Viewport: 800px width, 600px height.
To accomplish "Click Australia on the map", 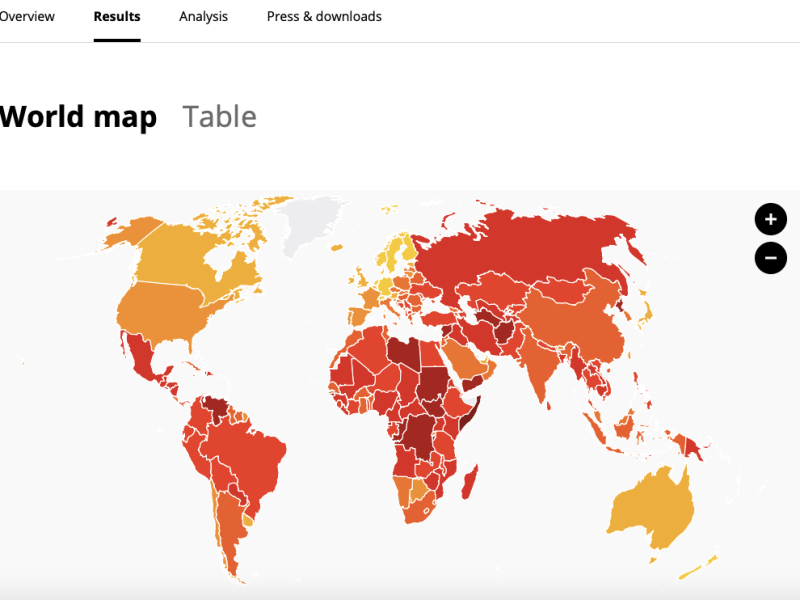I will [x=655, y=500].
